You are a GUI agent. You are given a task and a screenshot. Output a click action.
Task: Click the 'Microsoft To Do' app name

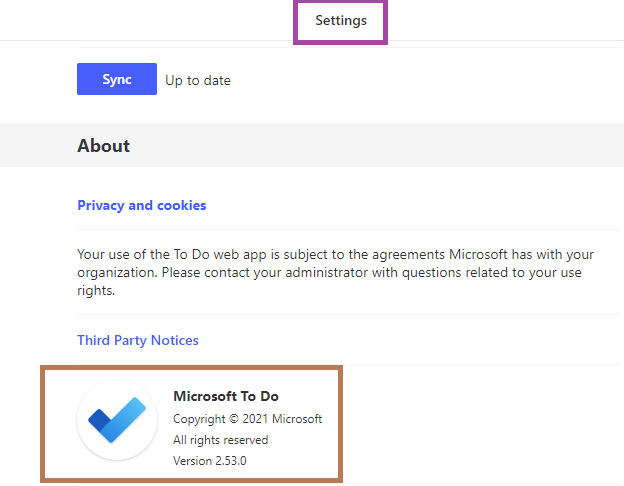point(226,396)
